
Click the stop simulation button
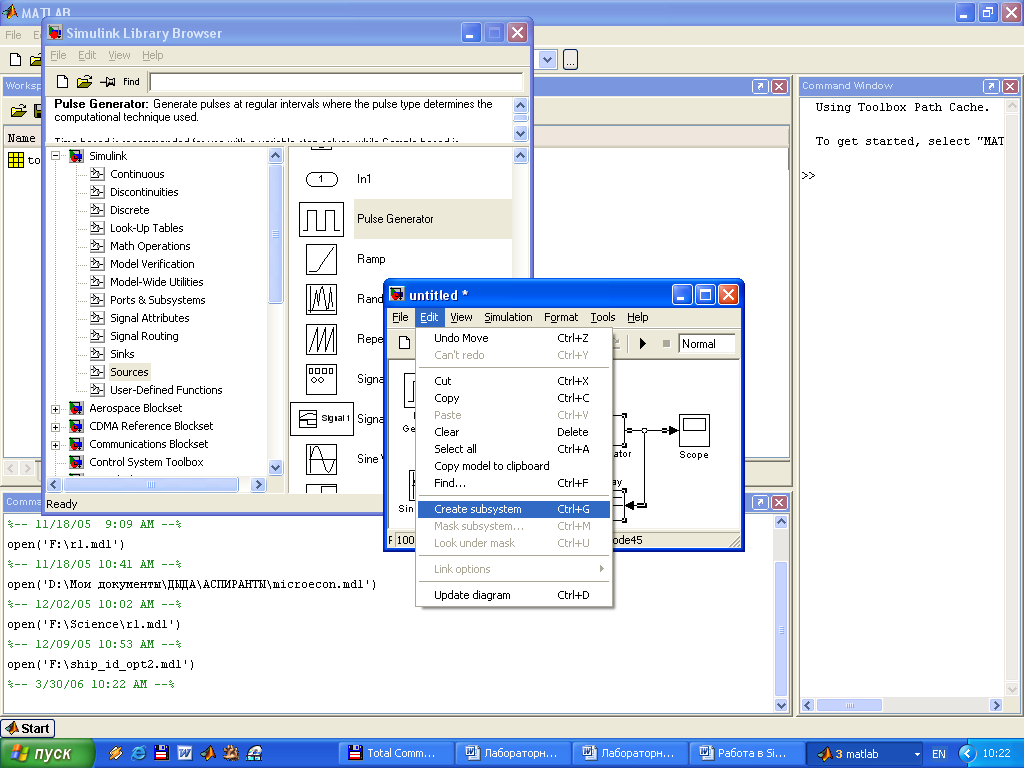[x=666, y=344]
